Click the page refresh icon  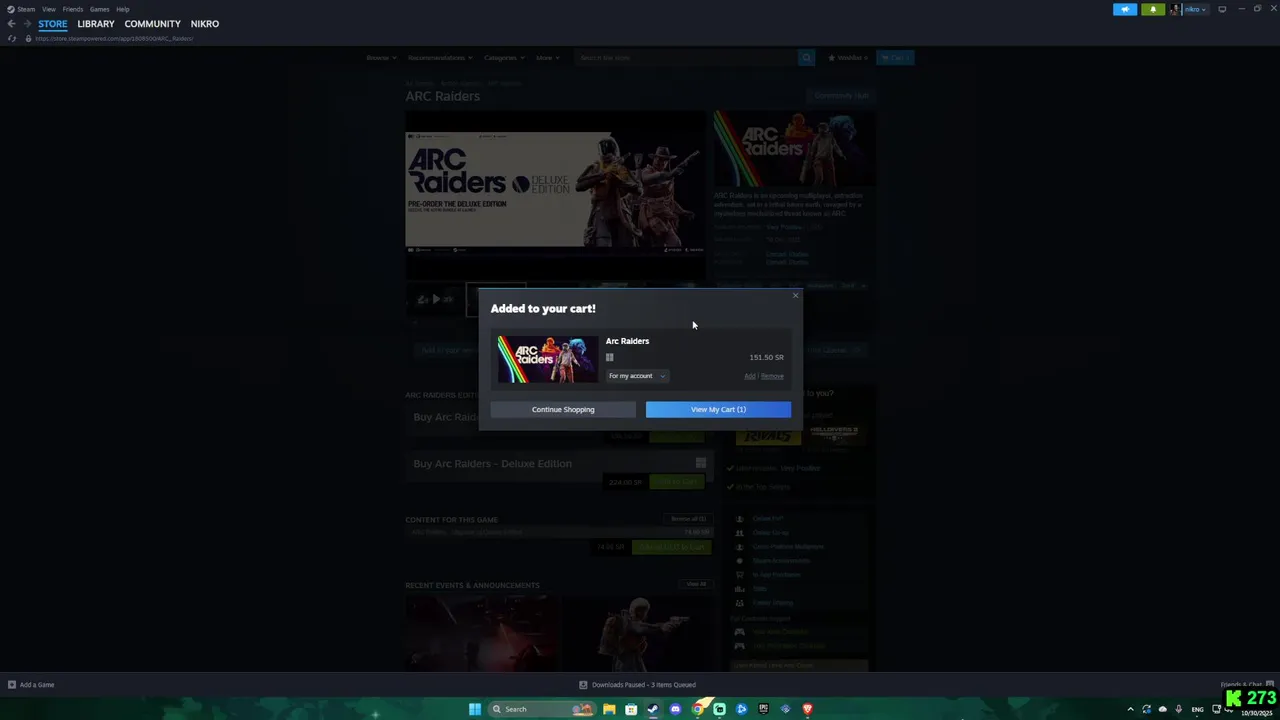point(11,38)
